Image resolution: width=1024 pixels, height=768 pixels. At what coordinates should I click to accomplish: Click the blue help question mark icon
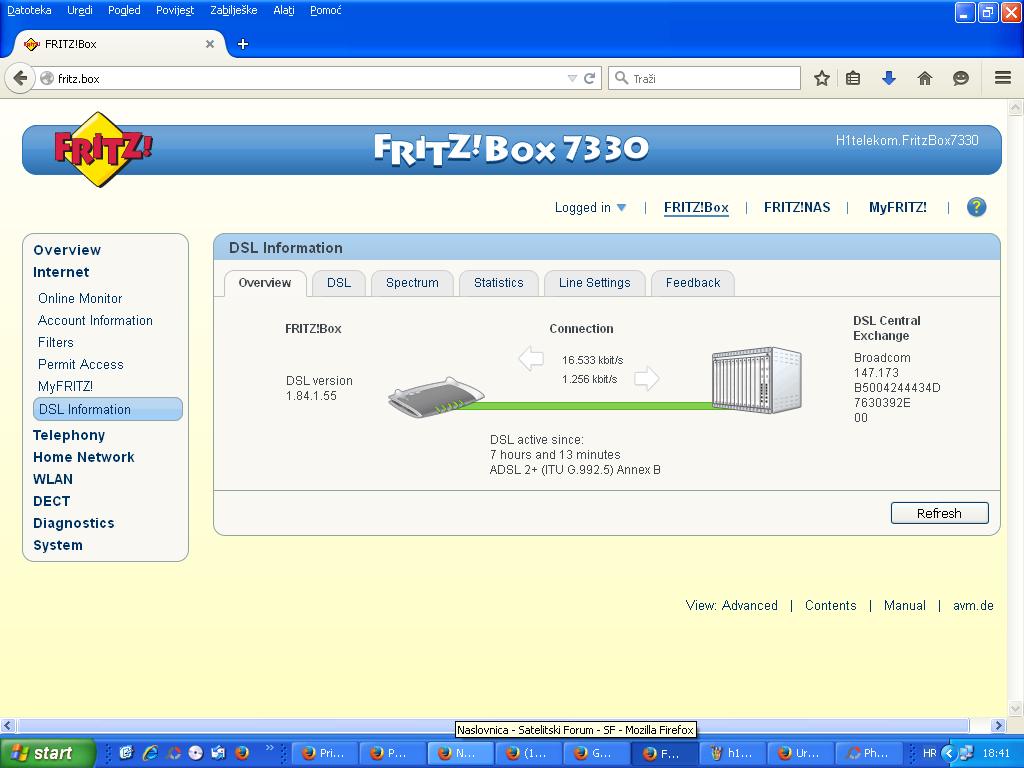pos(976,207)
